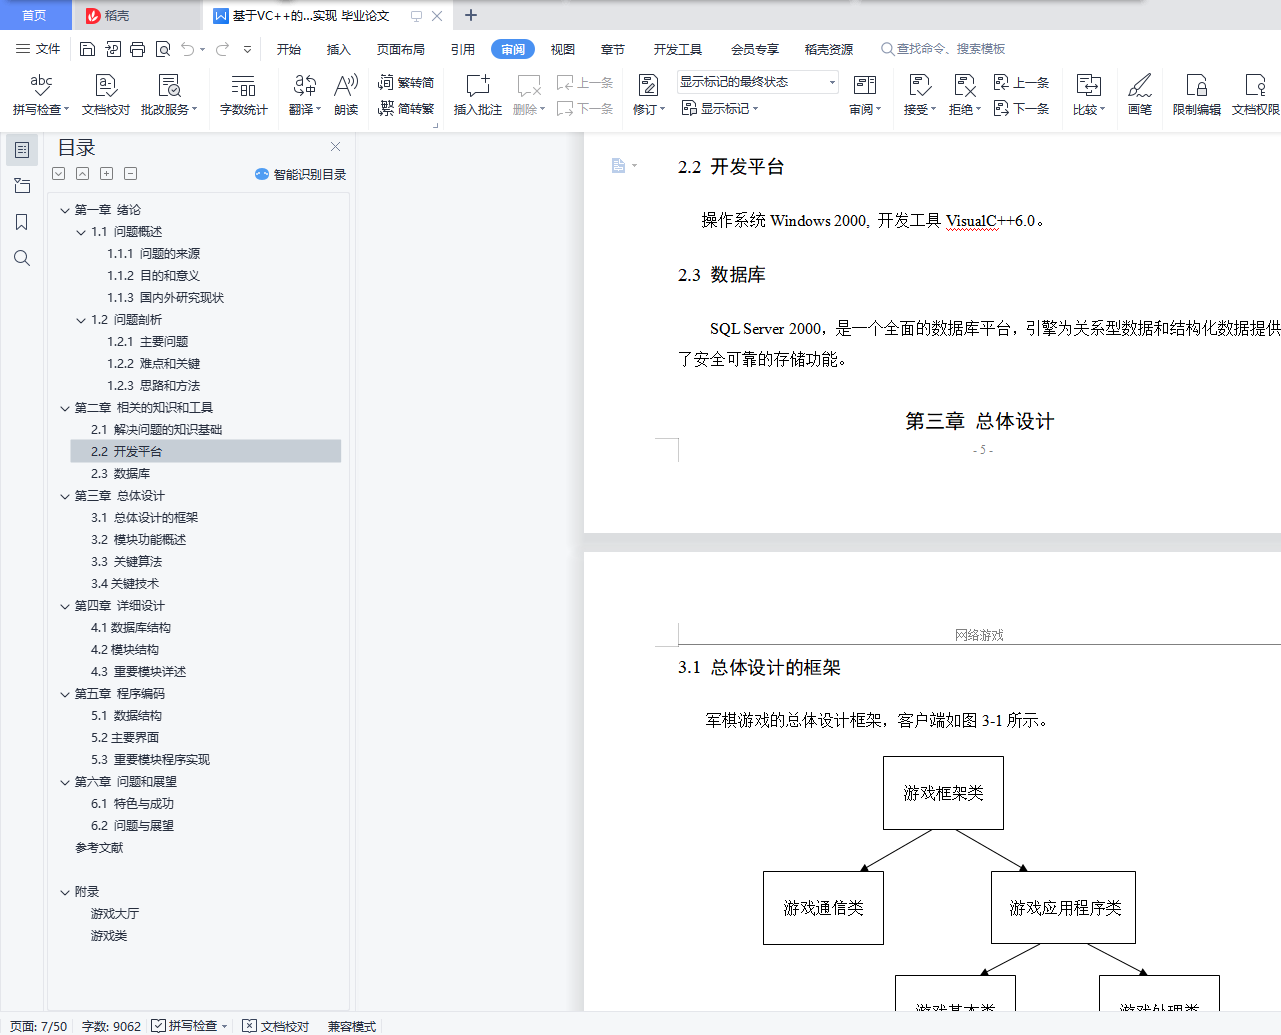
Task: Convert text with 繁转简
Action: tap(406, 82)
